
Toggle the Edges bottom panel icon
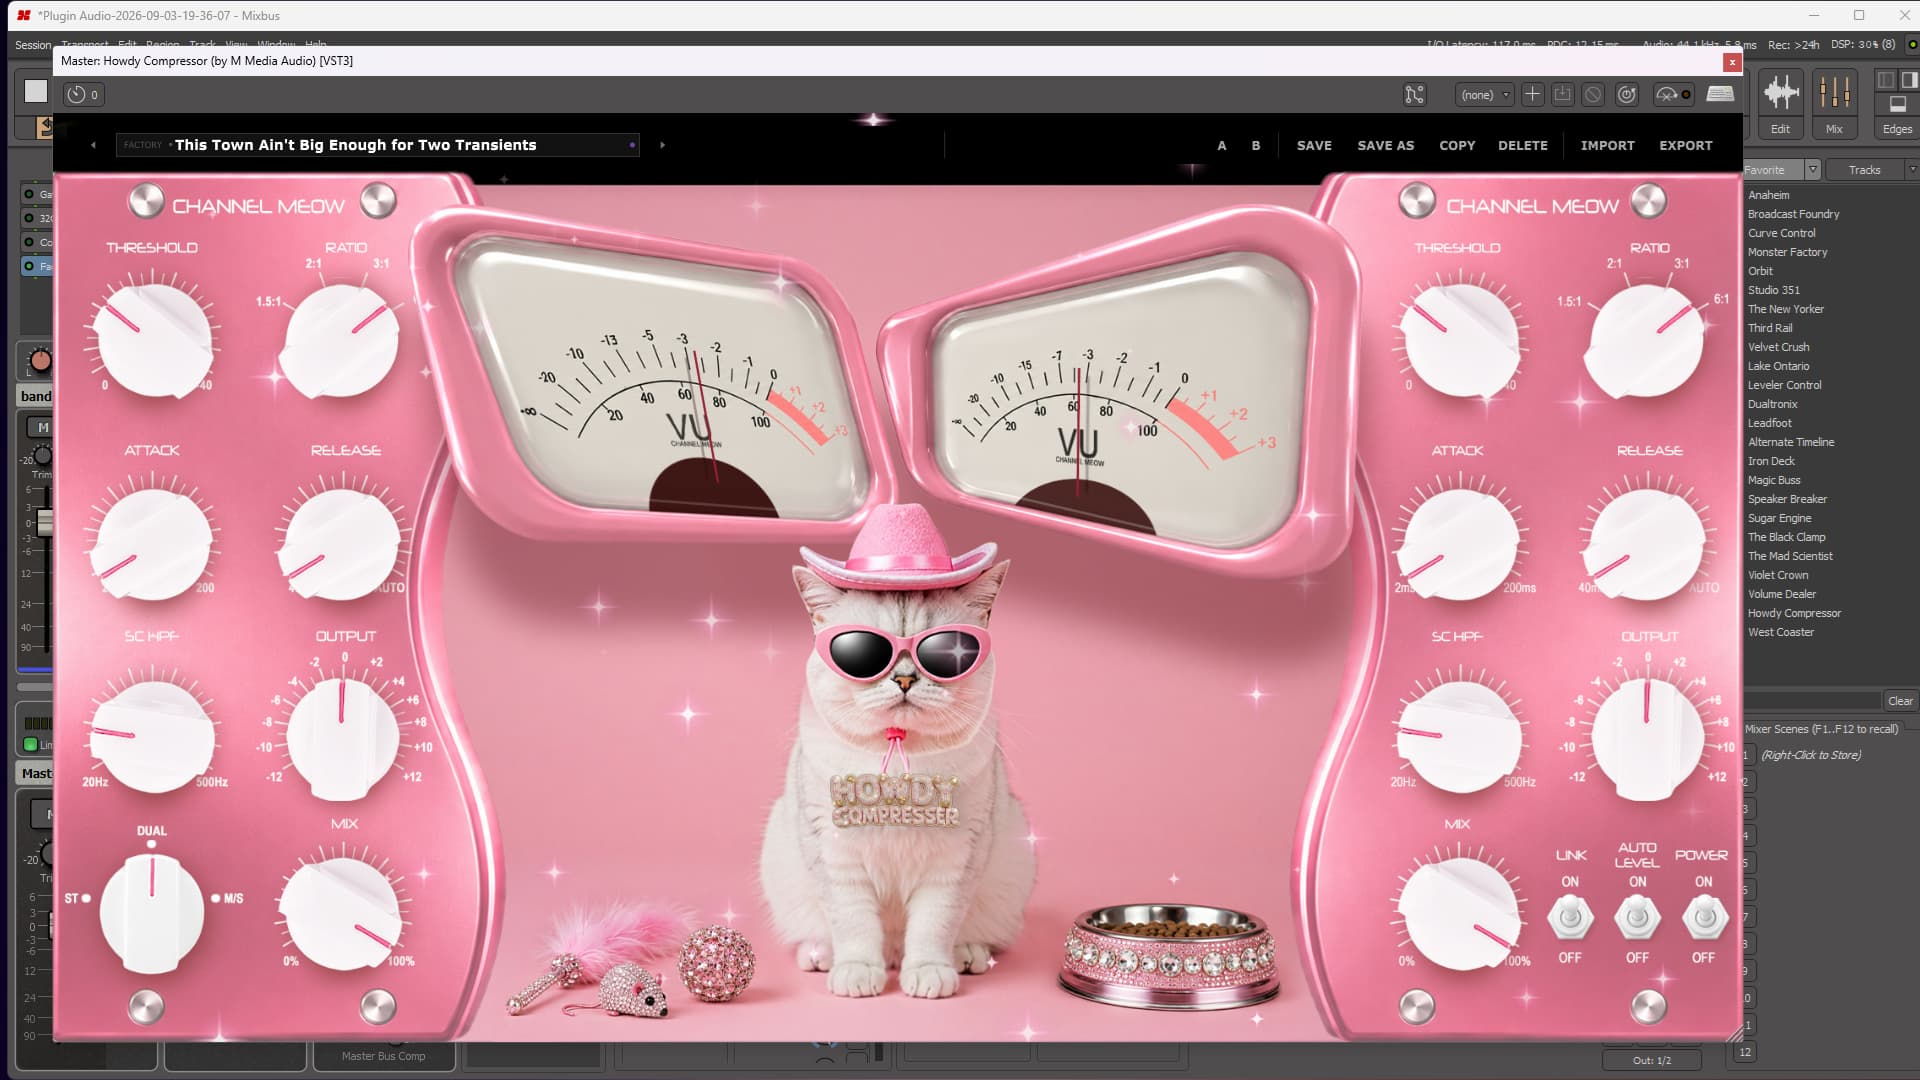click(1897, 103)
